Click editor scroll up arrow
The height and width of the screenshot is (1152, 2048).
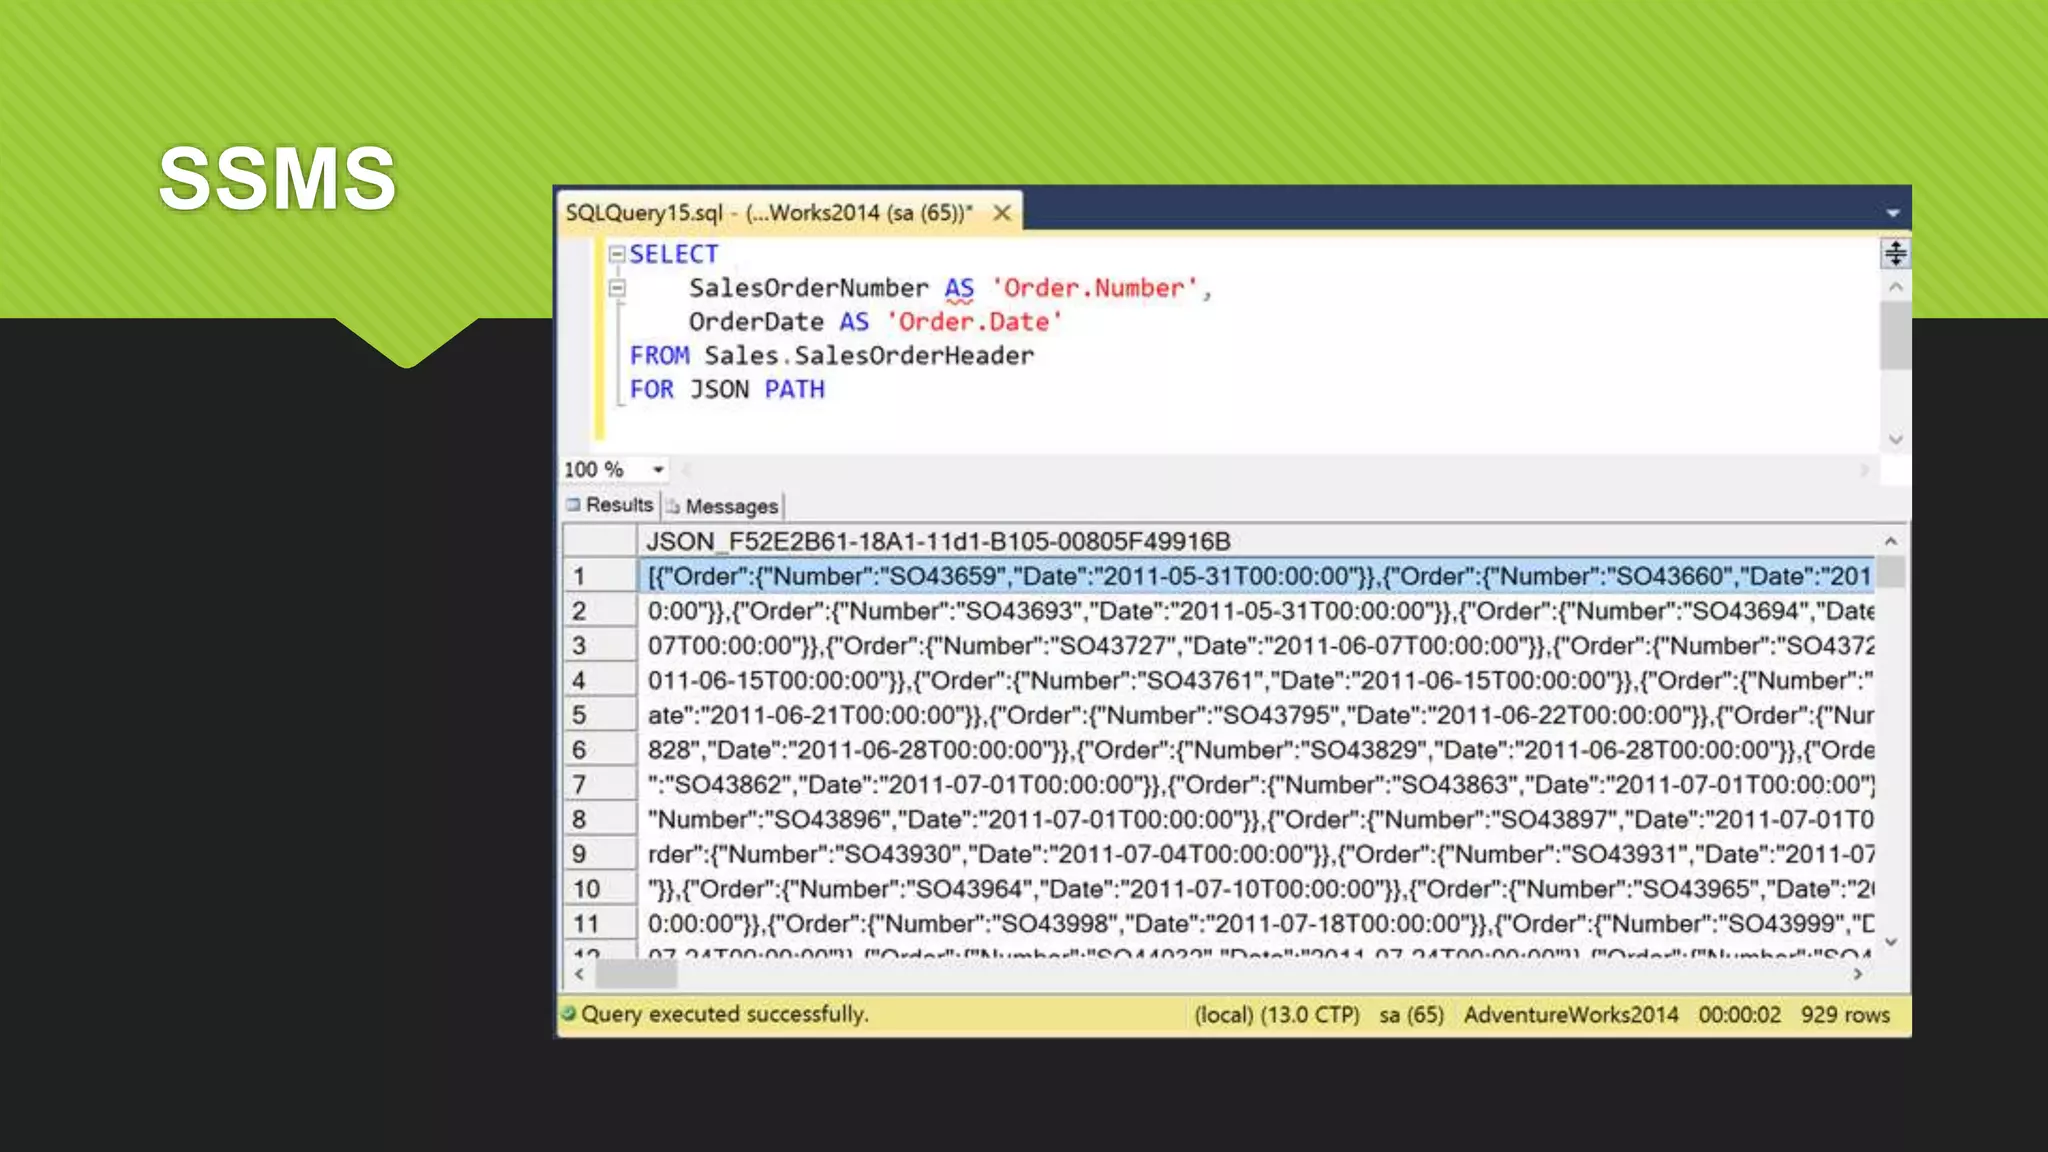1895,288
